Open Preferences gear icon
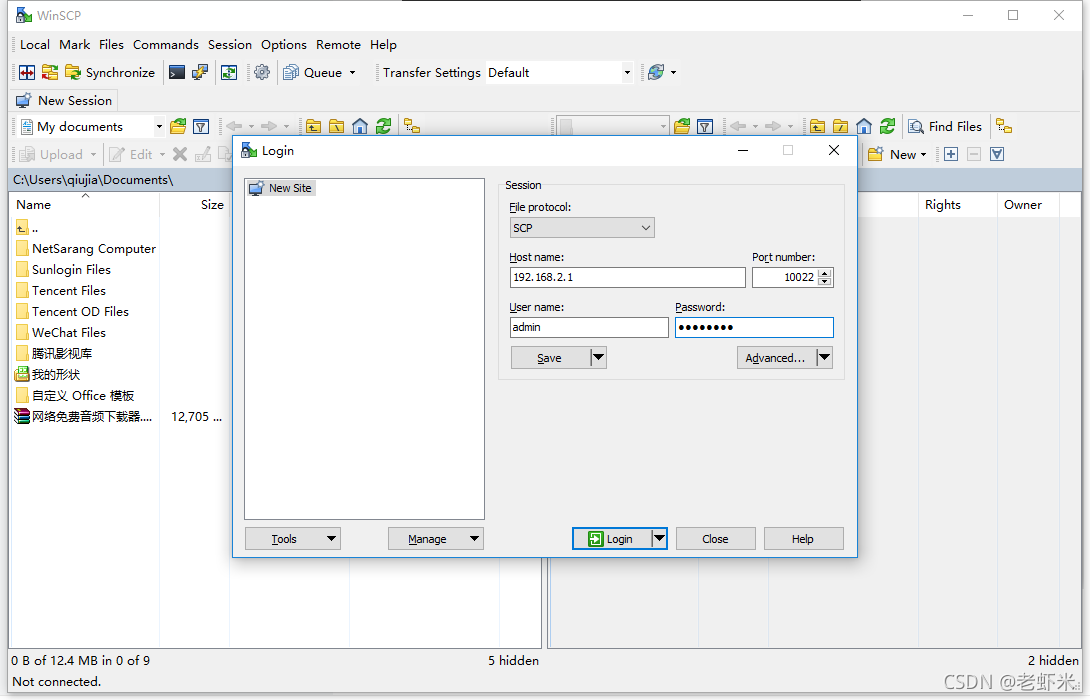 262,72
